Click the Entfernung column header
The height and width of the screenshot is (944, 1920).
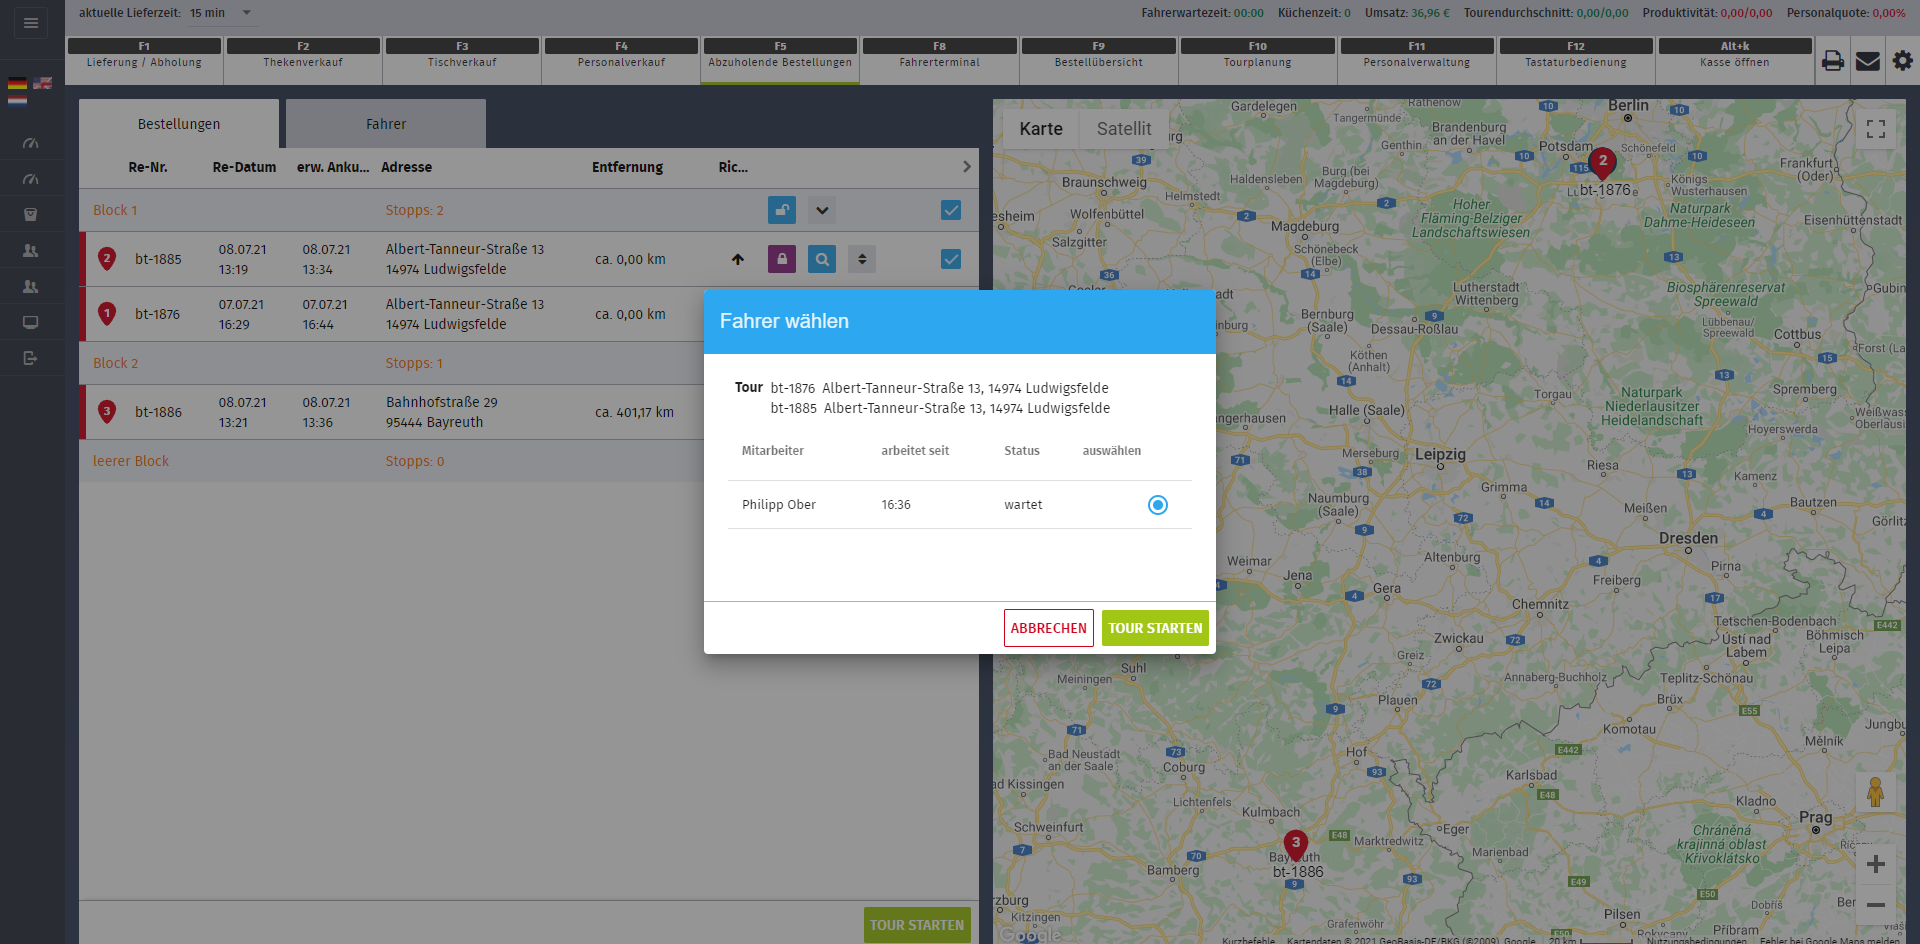click(627, 167)
